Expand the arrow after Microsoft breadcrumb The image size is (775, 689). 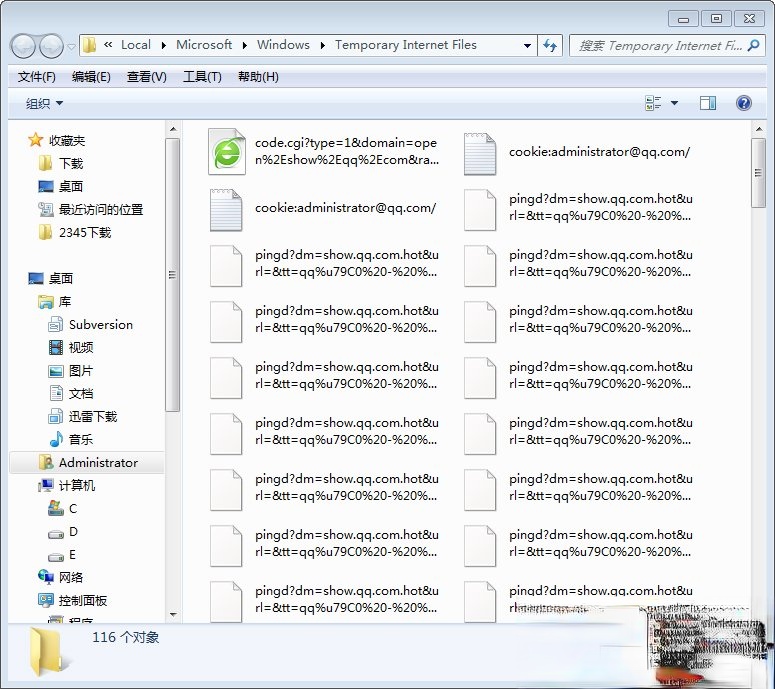click(245, 45)
